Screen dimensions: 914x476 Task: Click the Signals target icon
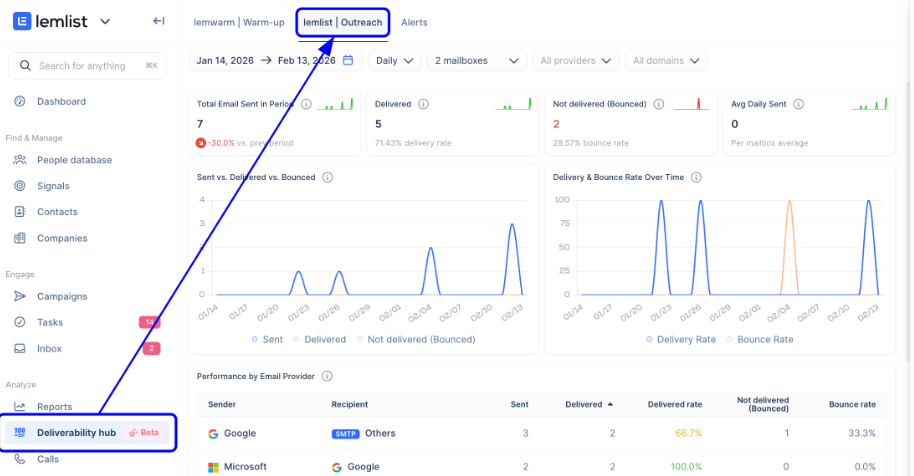click(20, 186)
